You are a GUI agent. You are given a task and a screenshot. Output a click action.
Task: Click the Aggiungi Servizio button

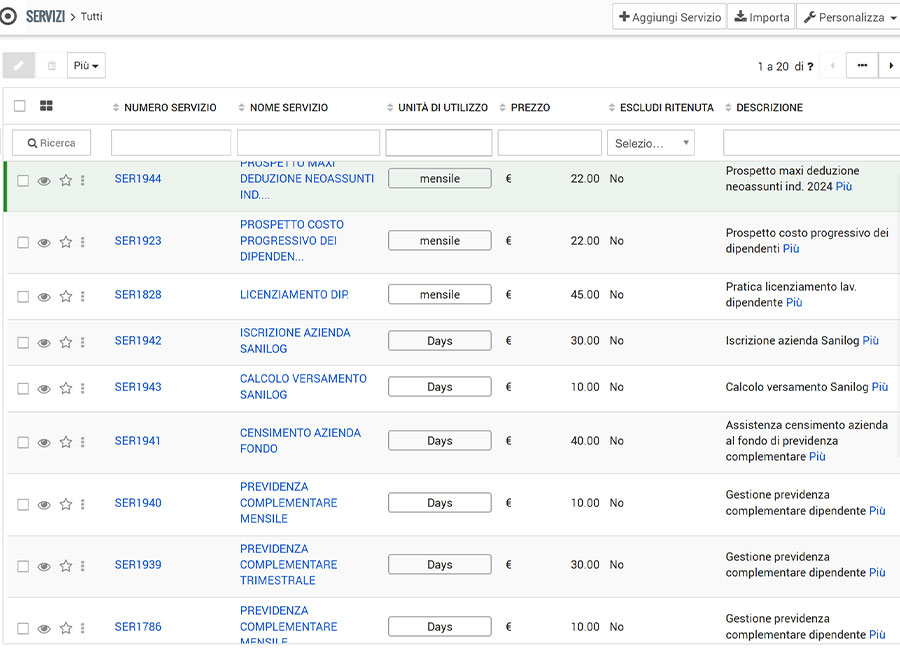click(x=669, y=17)
